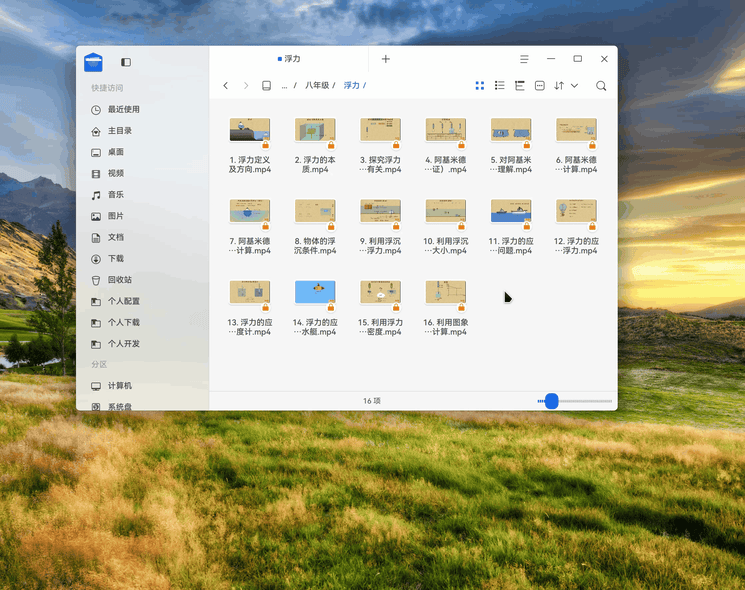The width and height of the screenshot is (745, 590).
Task: Select the video 14. 浮力的应…水艇.mp4
Action: (315, 308)
